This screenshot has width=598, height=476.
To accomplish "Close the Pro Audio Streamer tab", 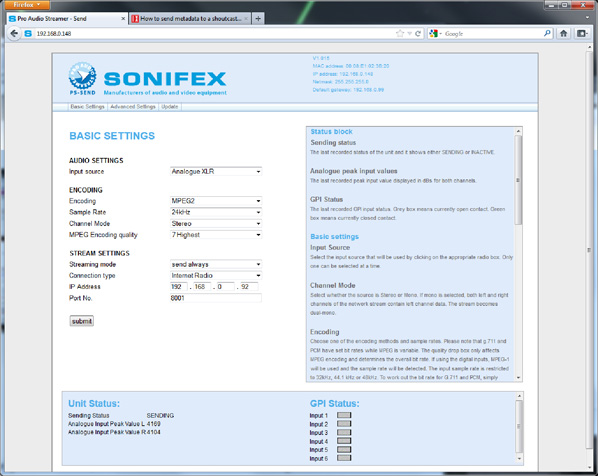I will pyautogui.click(x=123, y=18).
